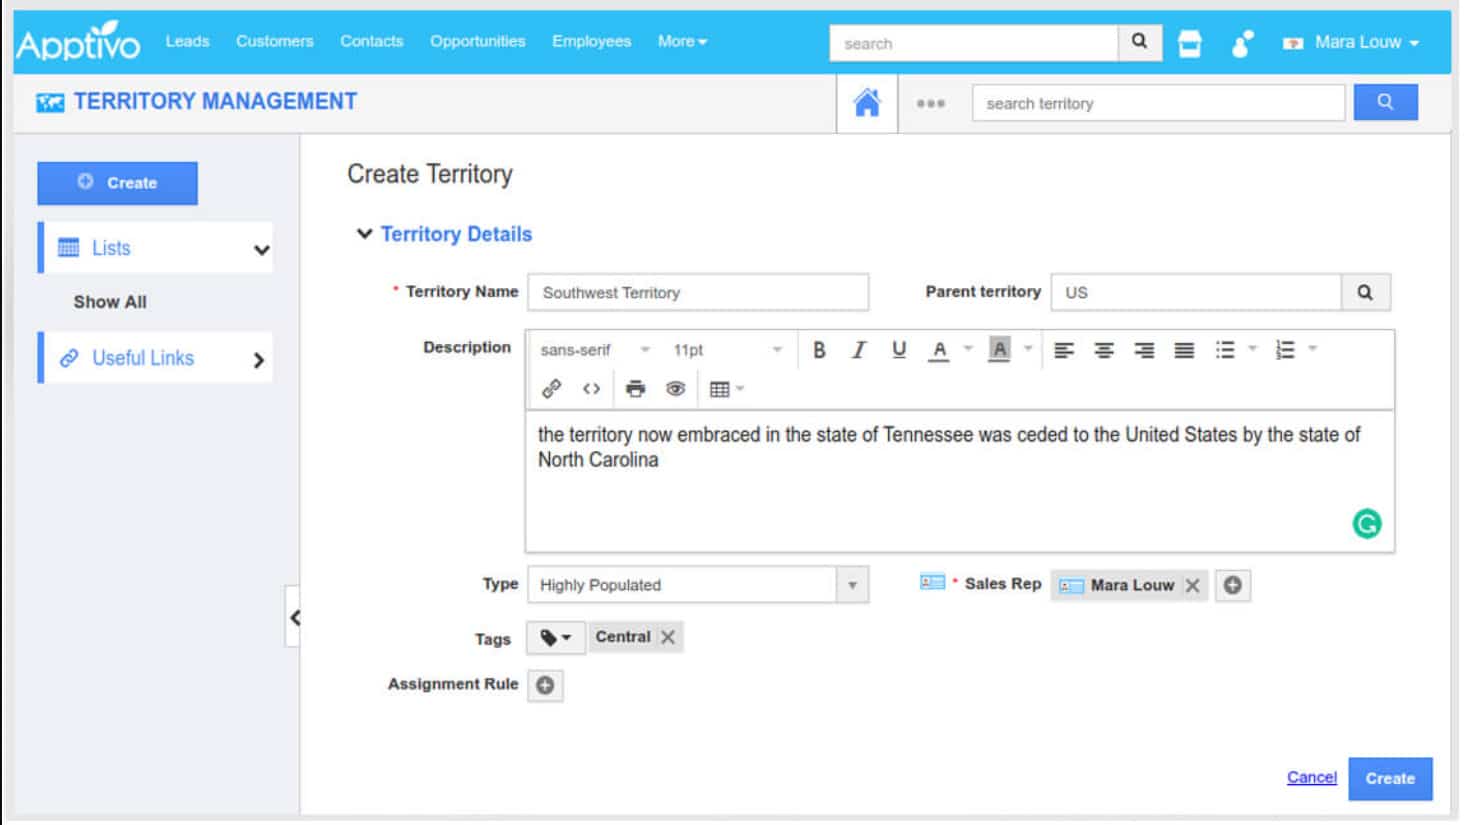1465x825 pixels.
Task: Click the Create button in sidebar
Action: pos(117,183)
